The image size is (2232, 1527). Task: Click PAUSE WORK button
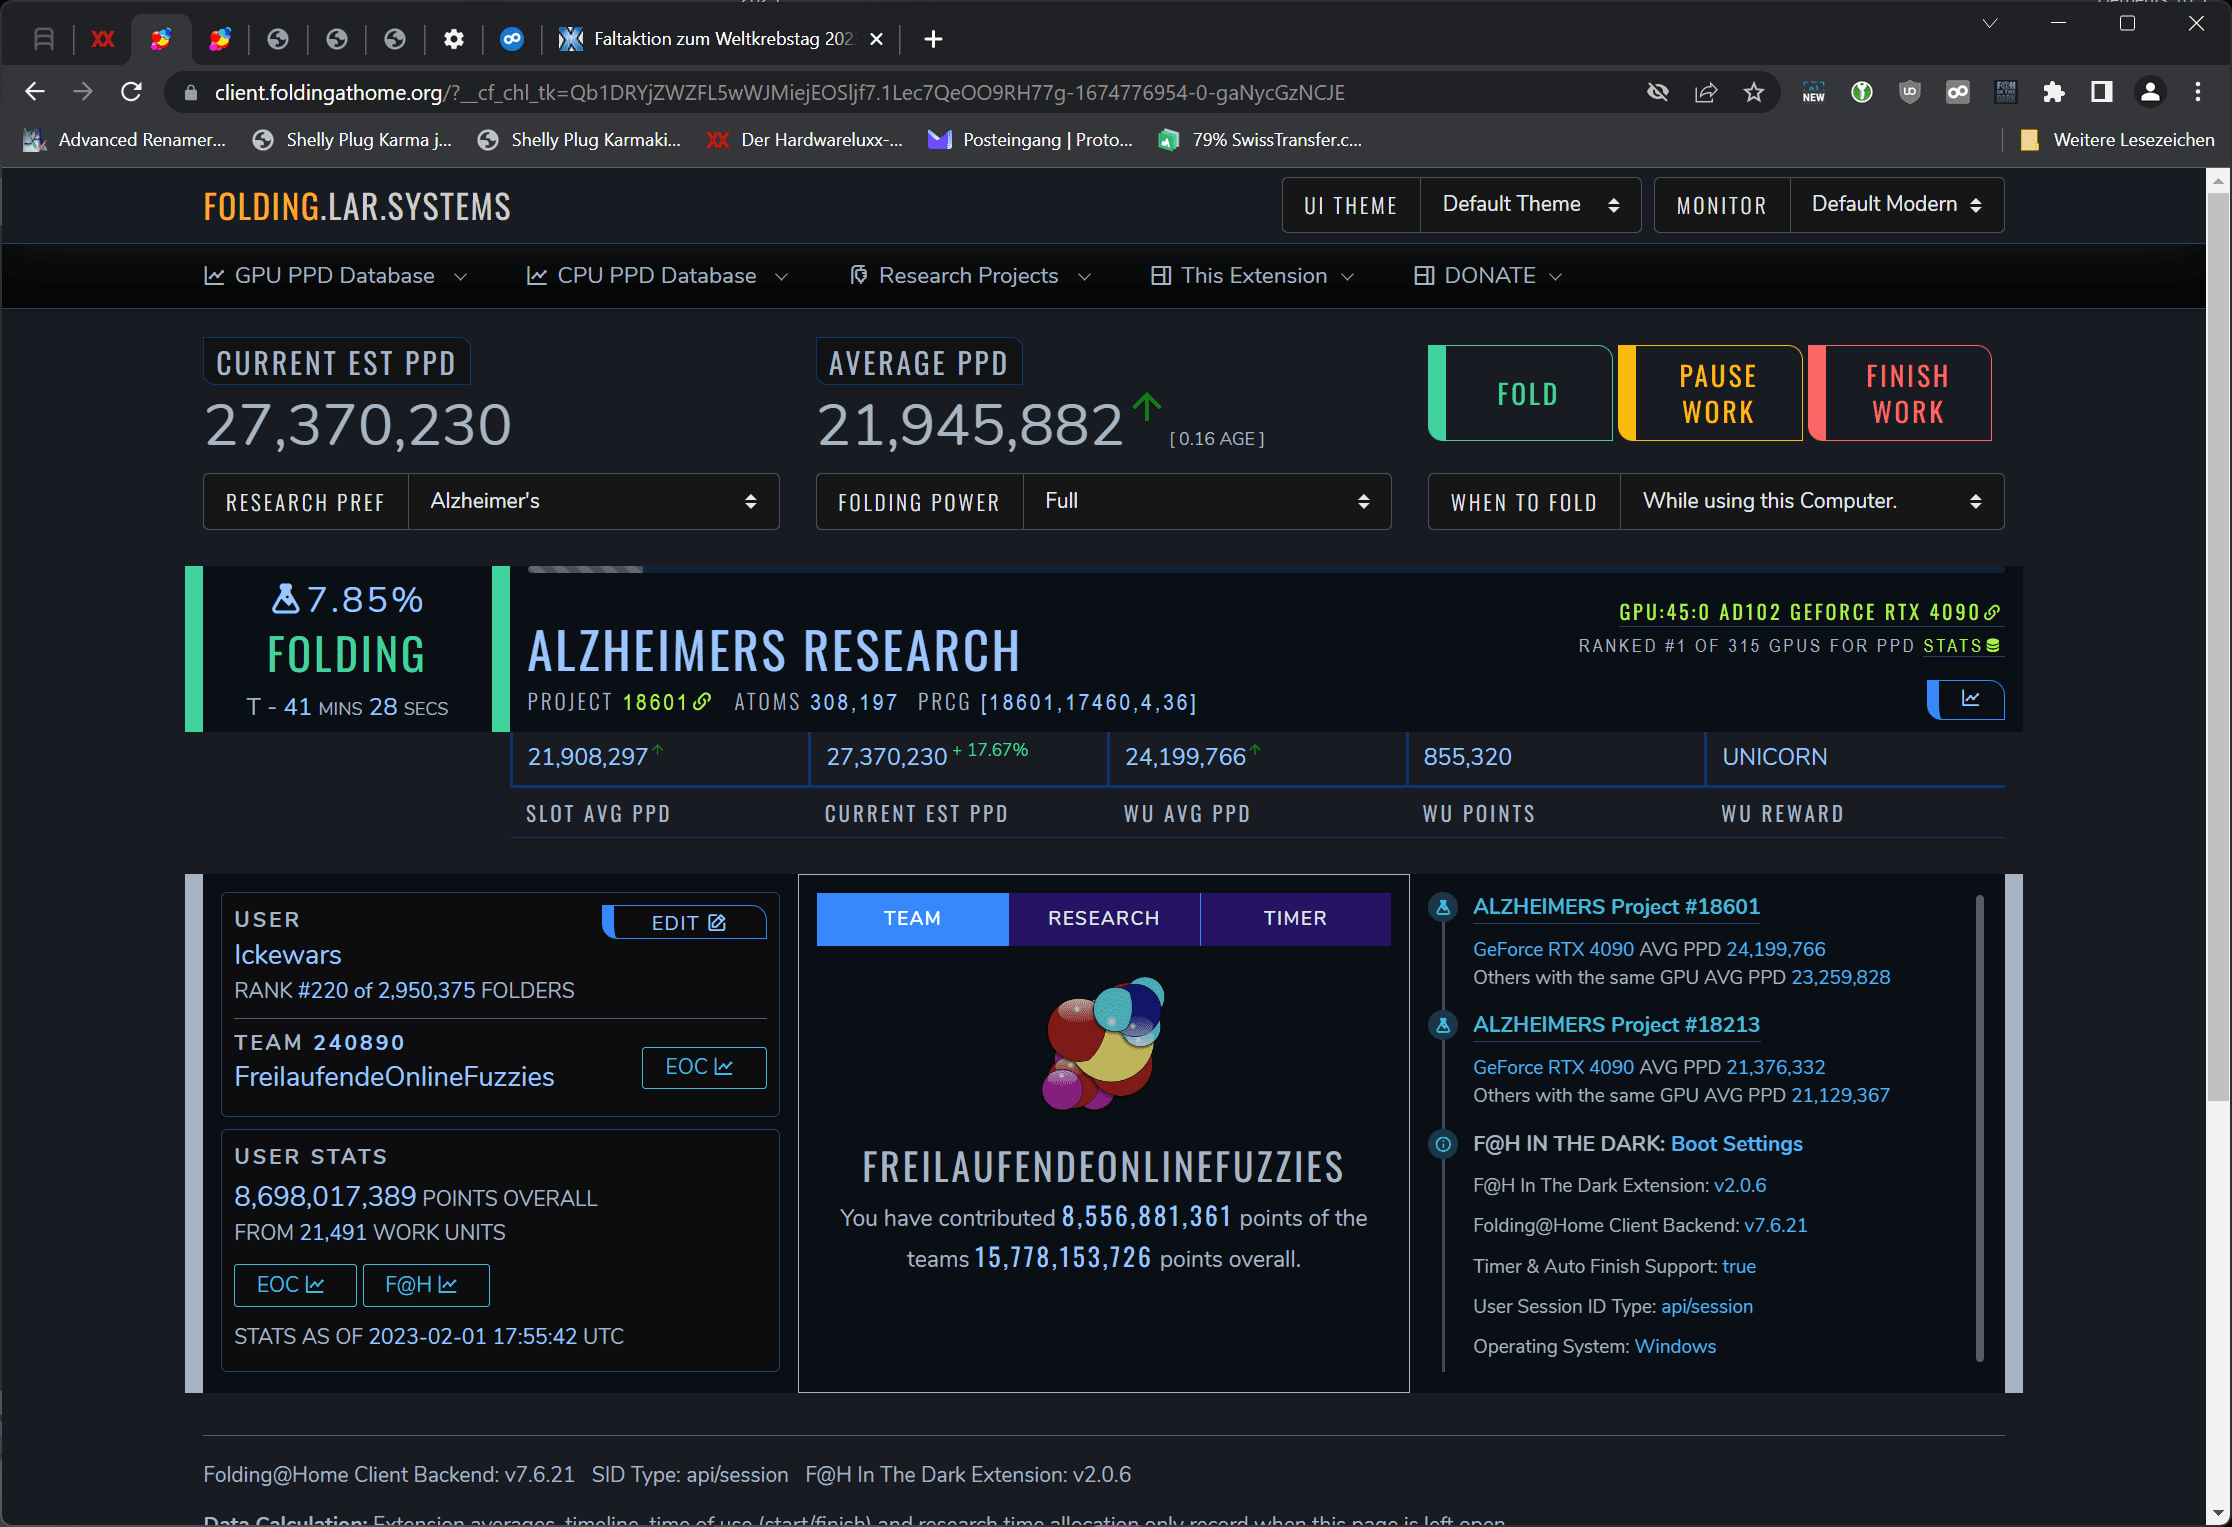pos(1716,394)
